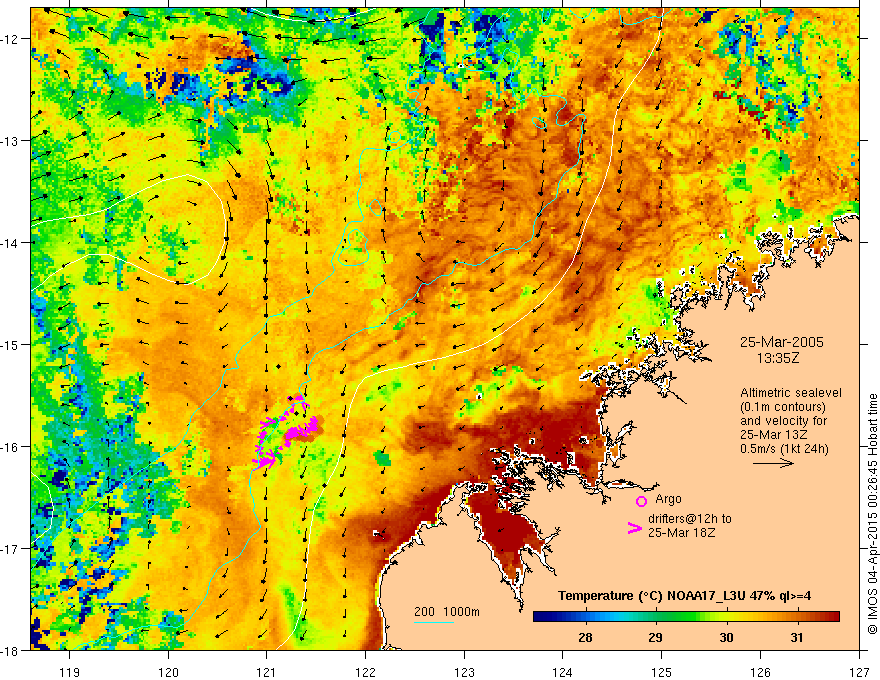
Task: Click the 'and velocity for' text
Action: point(783,421)
